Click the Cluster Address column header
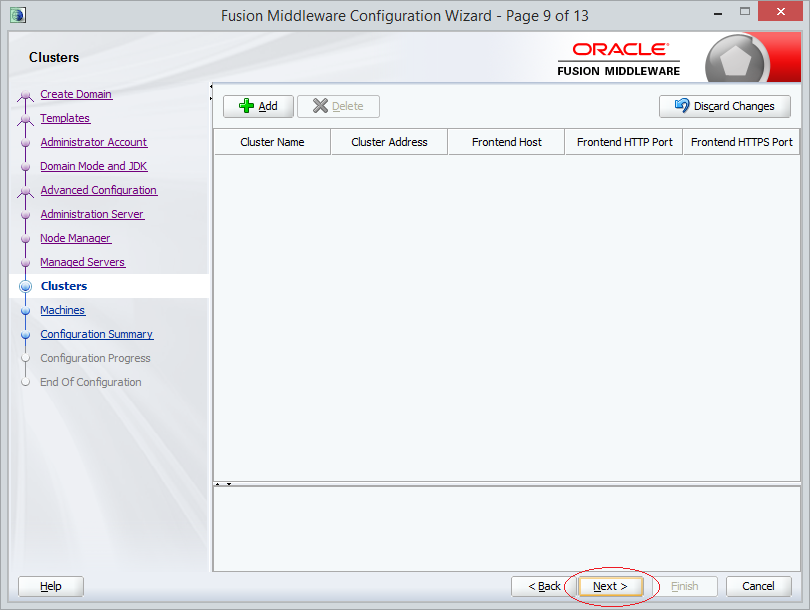810x610 pixels. tap(390, 142)
